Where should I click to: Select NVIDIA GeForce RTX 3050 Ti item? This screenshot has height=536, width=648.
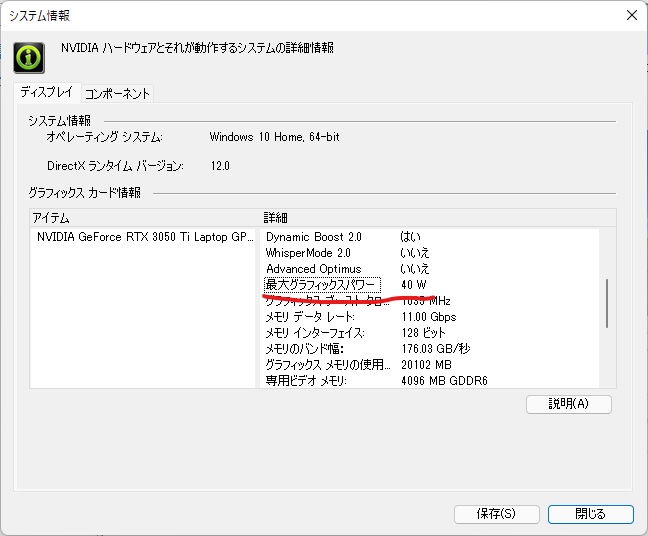click(x=145, y=237)
